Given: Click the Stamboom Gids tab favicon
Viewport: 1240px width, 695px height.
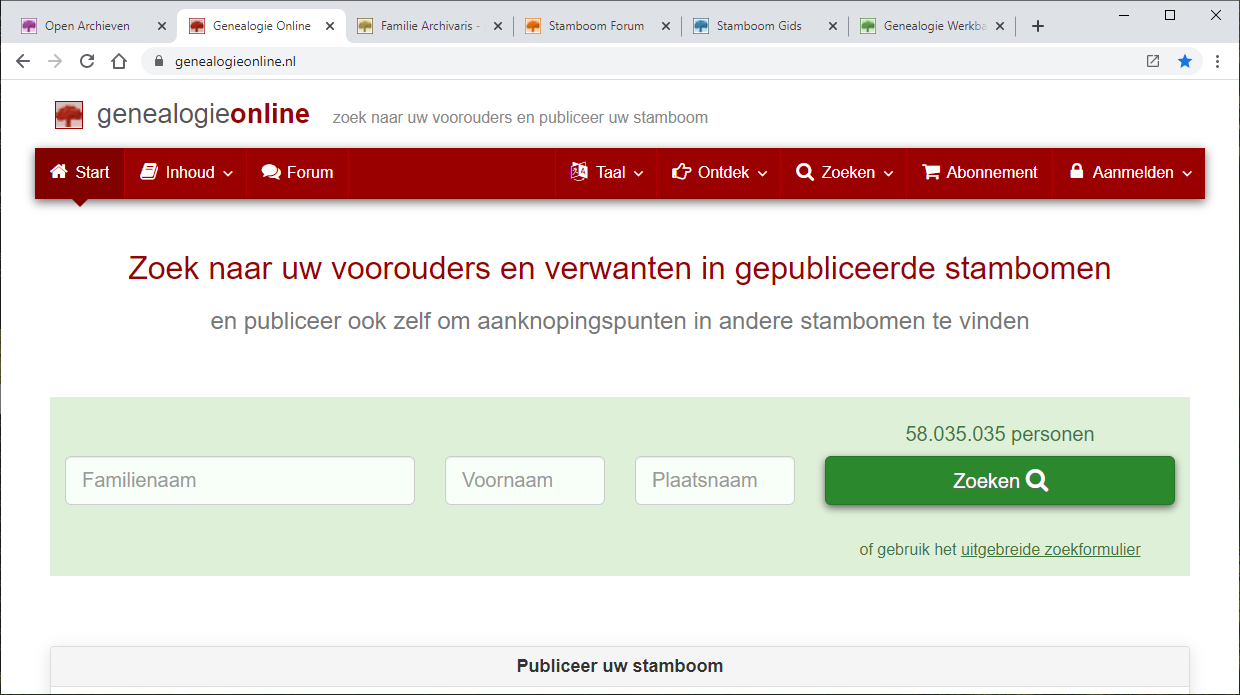Looking at the screenshot, I should 701,26.
